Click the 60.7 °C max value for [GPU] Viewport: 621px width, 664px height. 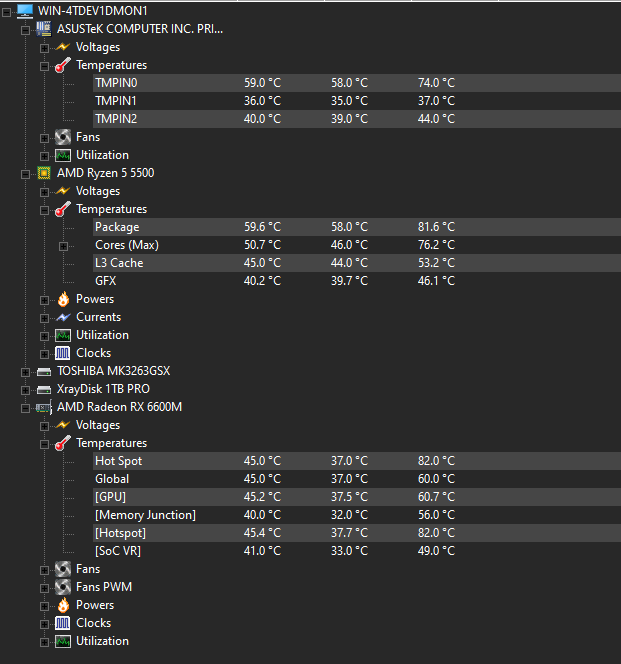click(x=436, y=497)
